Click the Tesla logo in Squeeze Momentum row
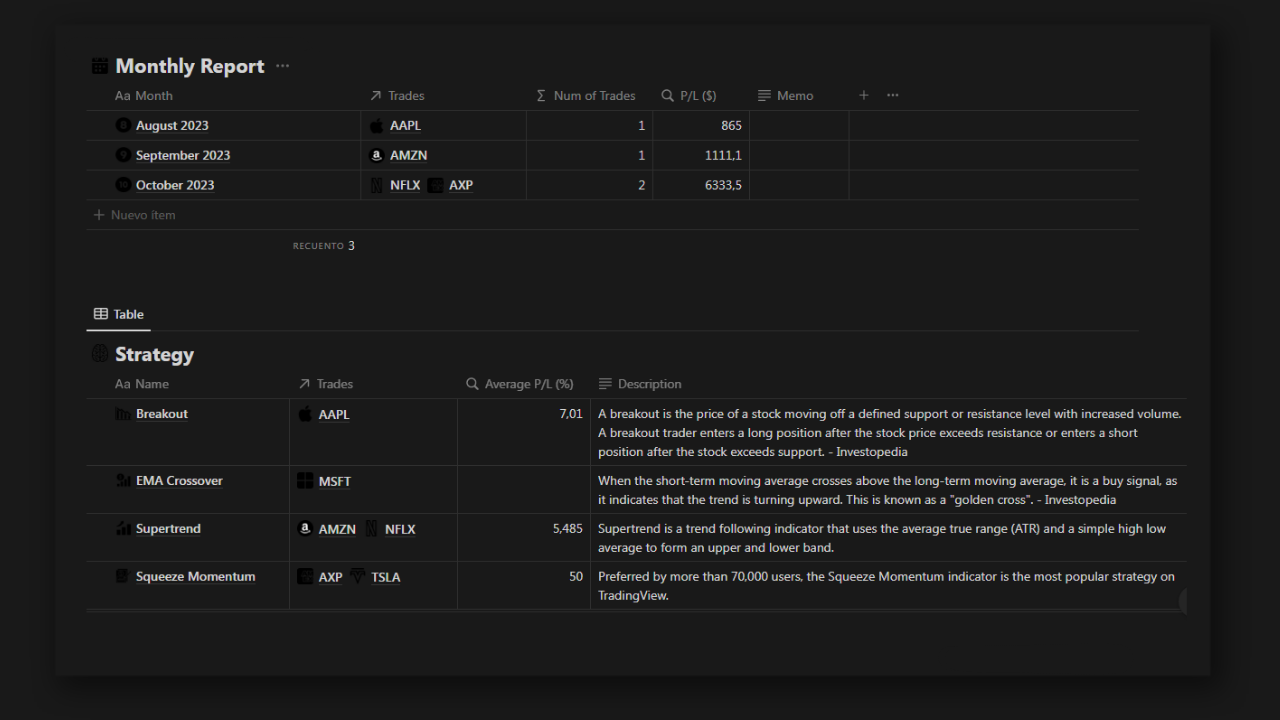Viewport: 1280px width, 720px height. pyautogui.click(x=358, y=577)
